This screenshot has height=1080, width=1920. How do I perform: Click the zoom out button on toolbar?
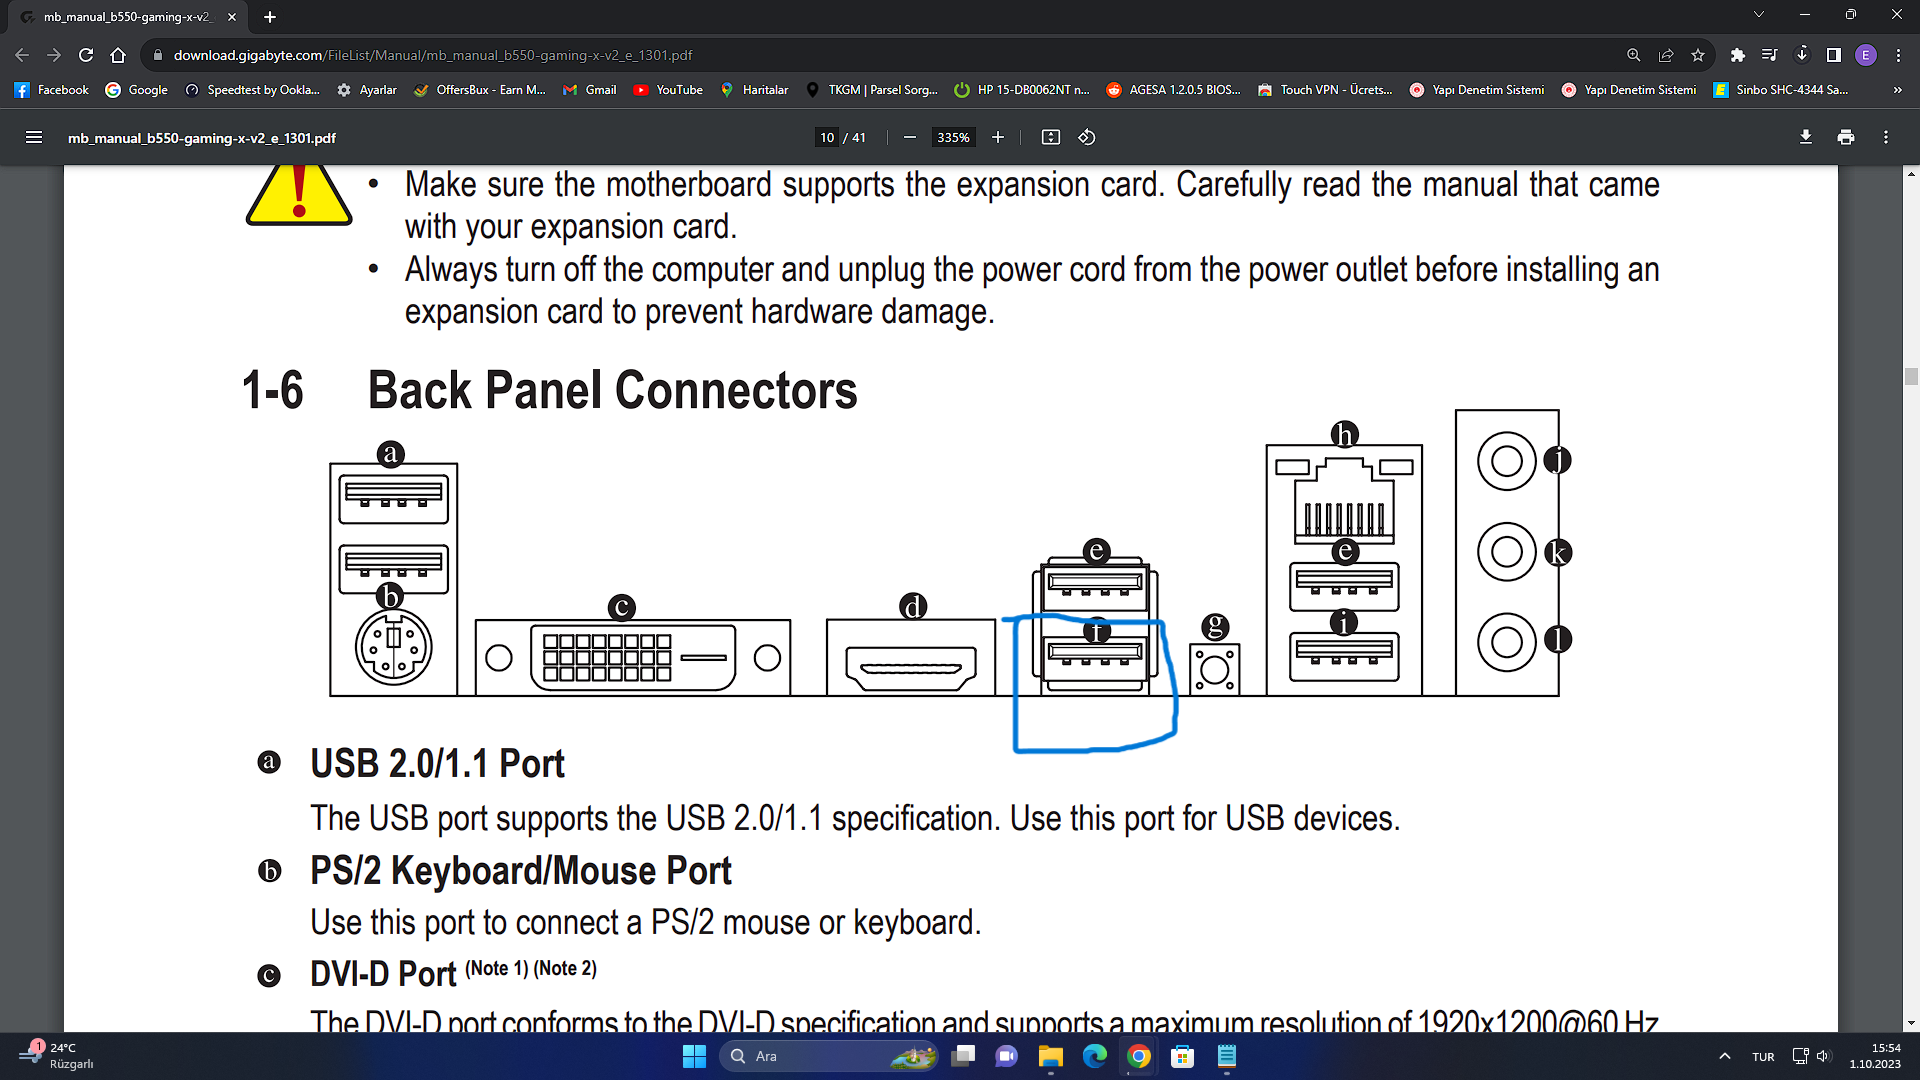[909, 138]
